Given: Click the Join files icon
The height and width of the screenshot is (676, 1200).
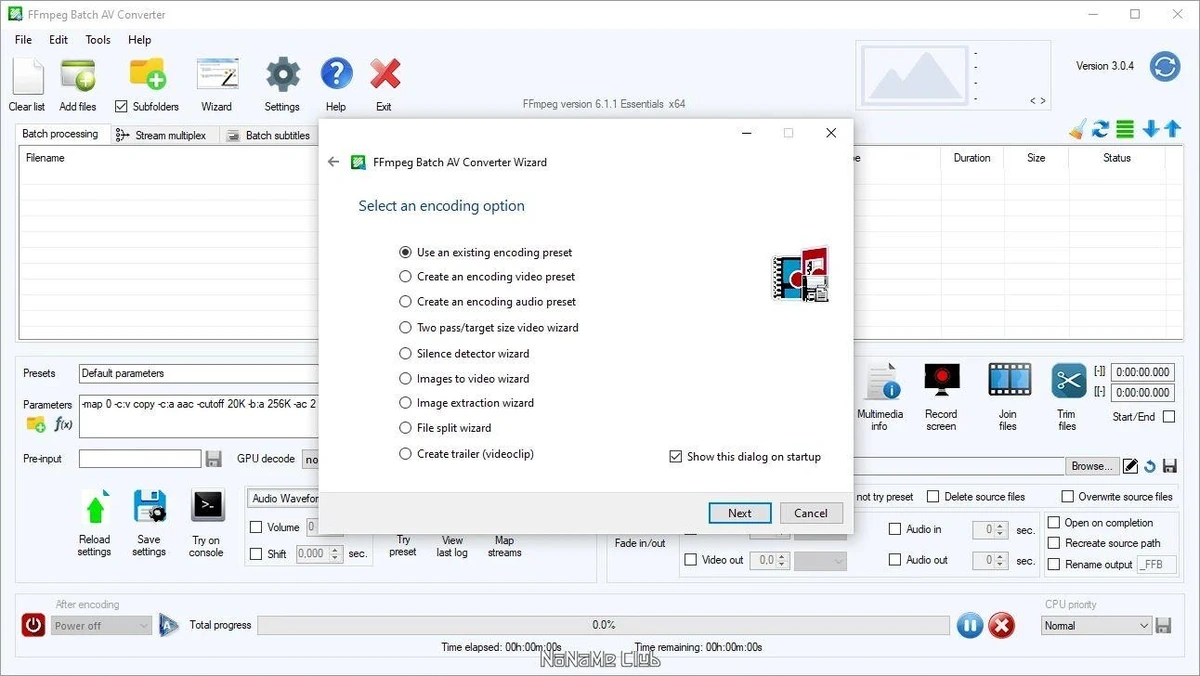Looking at the screenshot, I should coord(1009,381).
